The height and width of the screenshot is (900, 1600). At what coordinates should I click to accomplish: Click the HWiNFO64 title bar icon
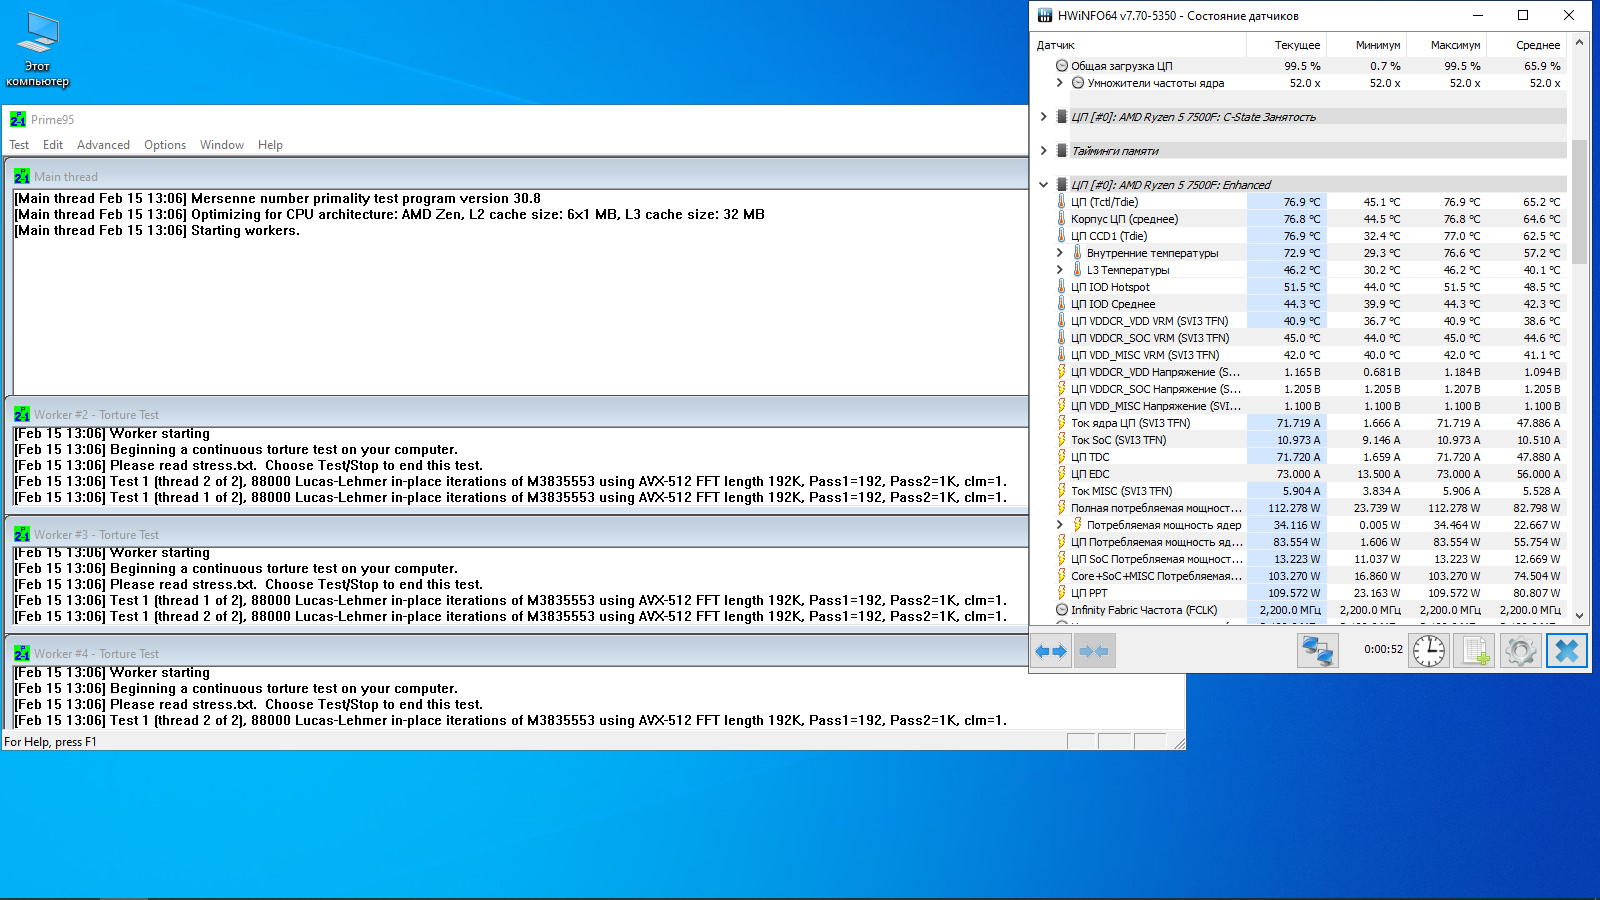click(x=1045, y=15)
